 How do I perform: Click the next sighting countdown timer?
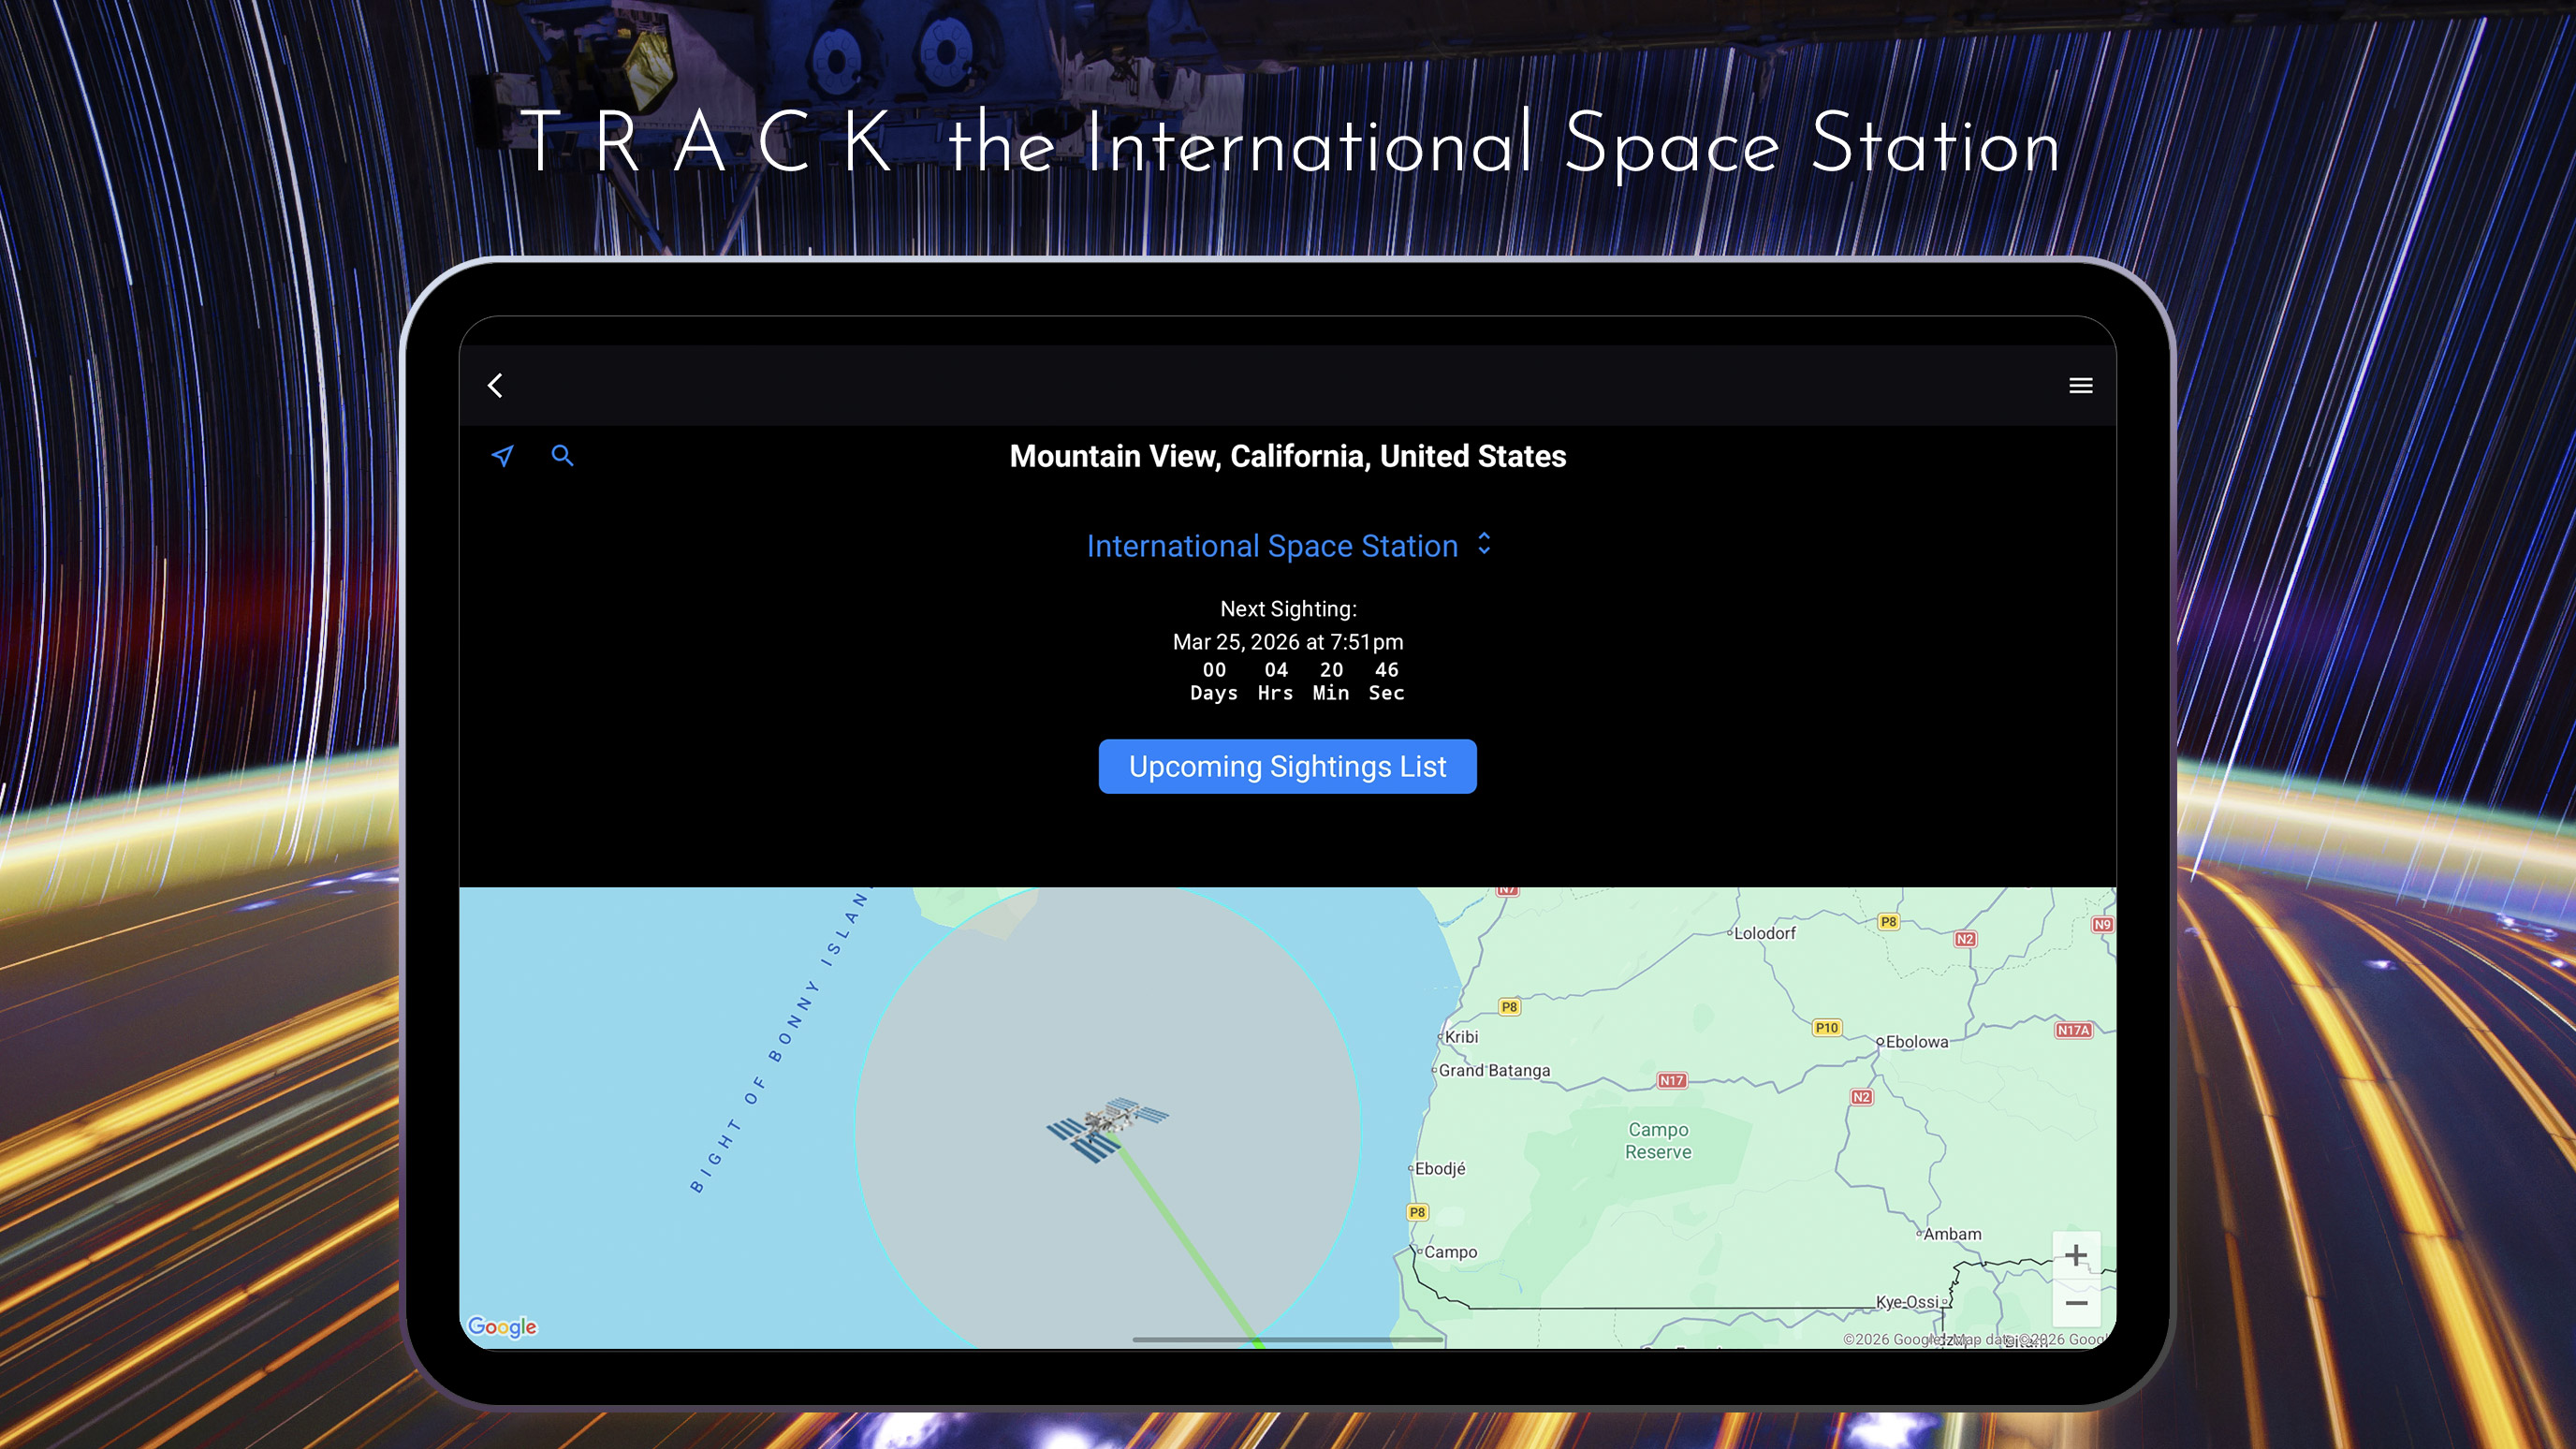point(1296,681)
